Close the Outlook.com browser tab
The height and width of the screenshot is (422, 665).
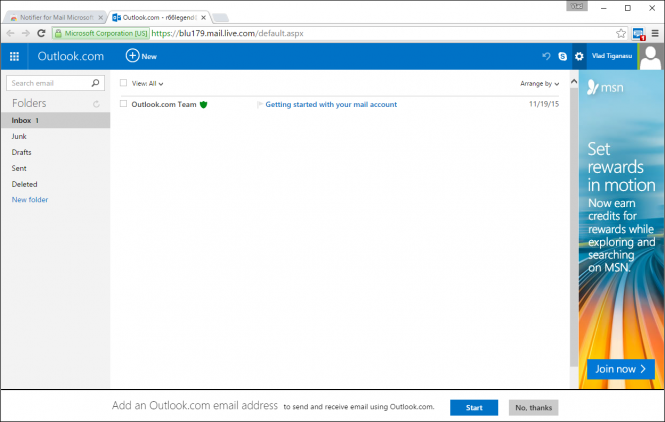(x=204, y=17)
